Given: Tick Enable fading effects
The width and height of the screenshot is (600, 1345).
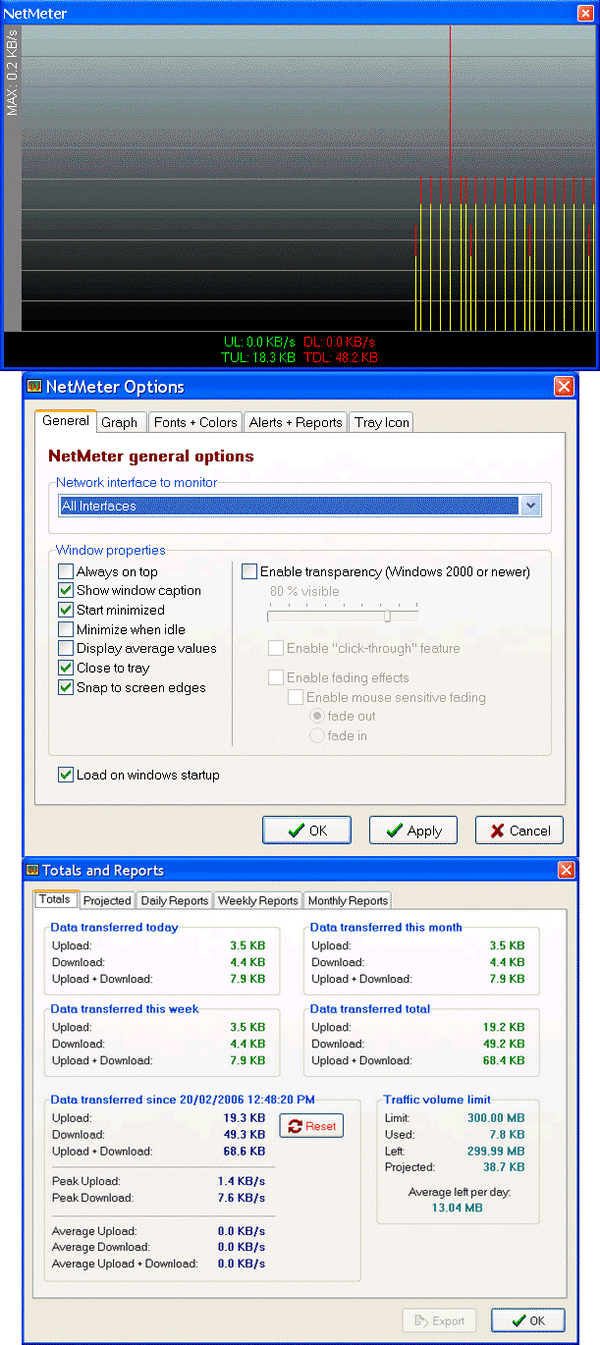Looking at the screenshot, I should 276,678.
